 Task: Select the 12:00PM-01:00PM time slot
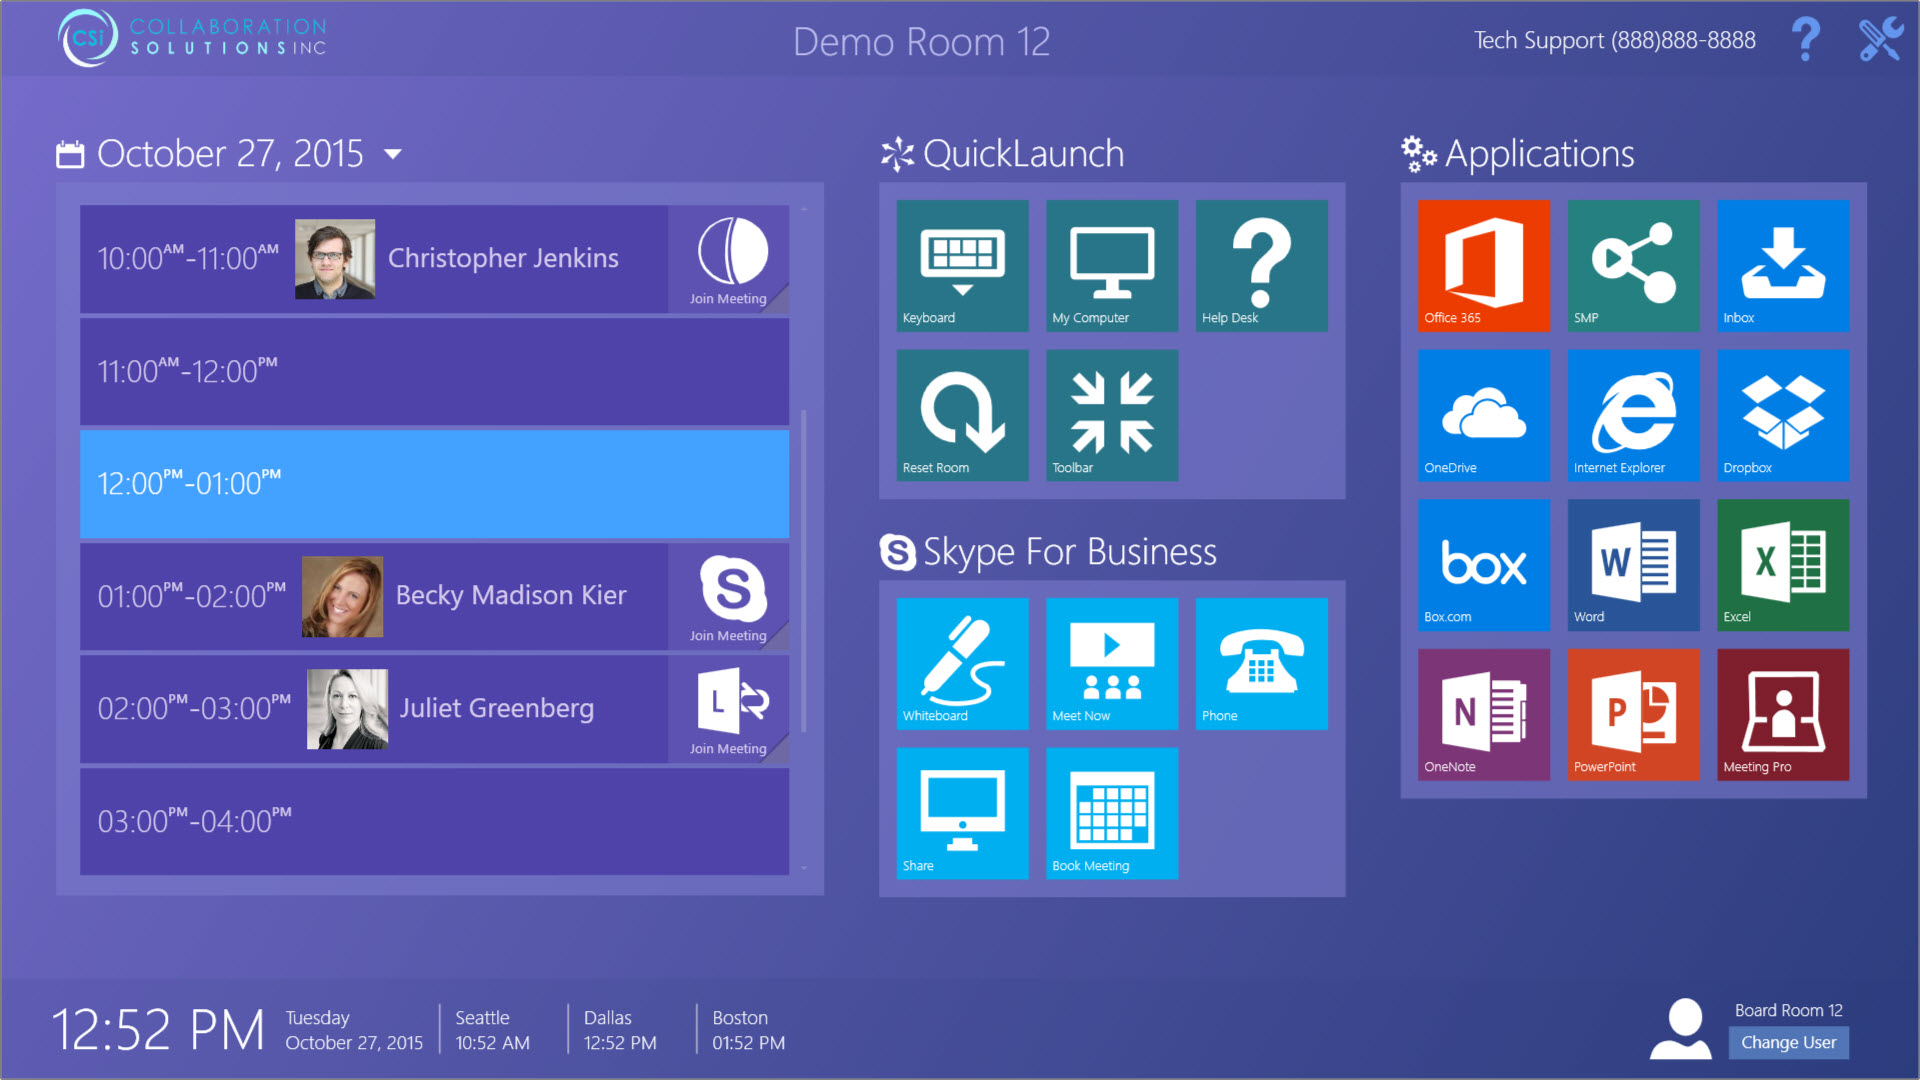[434, 484]
